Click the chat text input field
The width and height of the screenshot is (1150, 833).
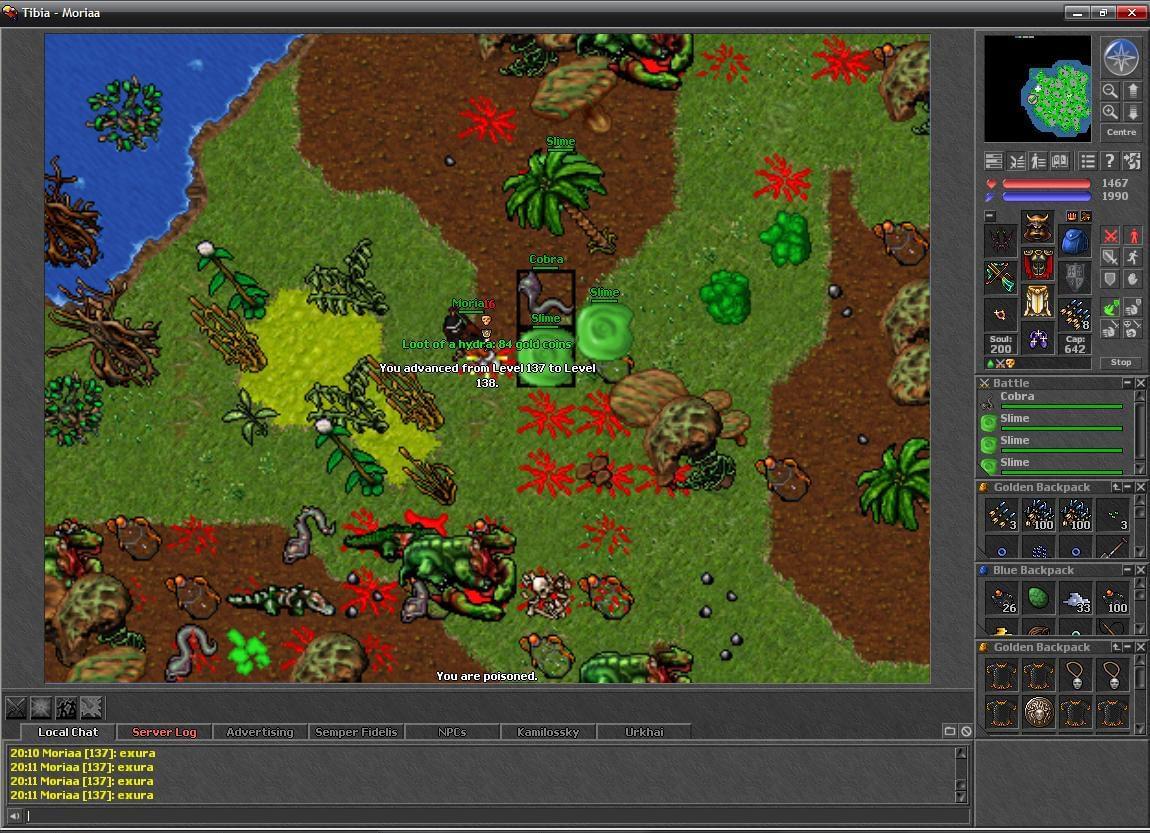(x=497, y=815)
